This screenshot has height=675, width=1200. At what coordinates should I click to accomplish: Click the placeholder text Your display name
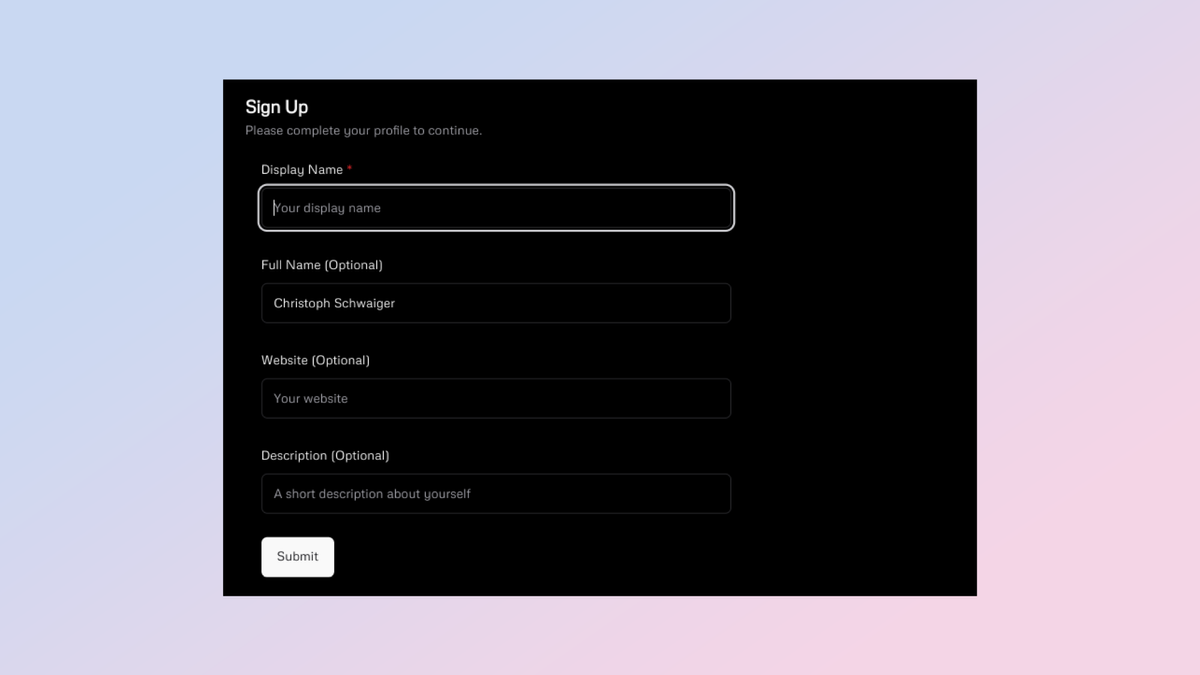(x=327, y=208)
